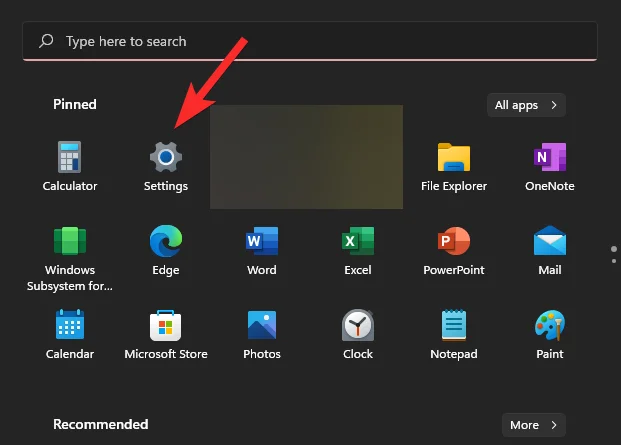Launch the PowerPoint app icon

point(454,241)
